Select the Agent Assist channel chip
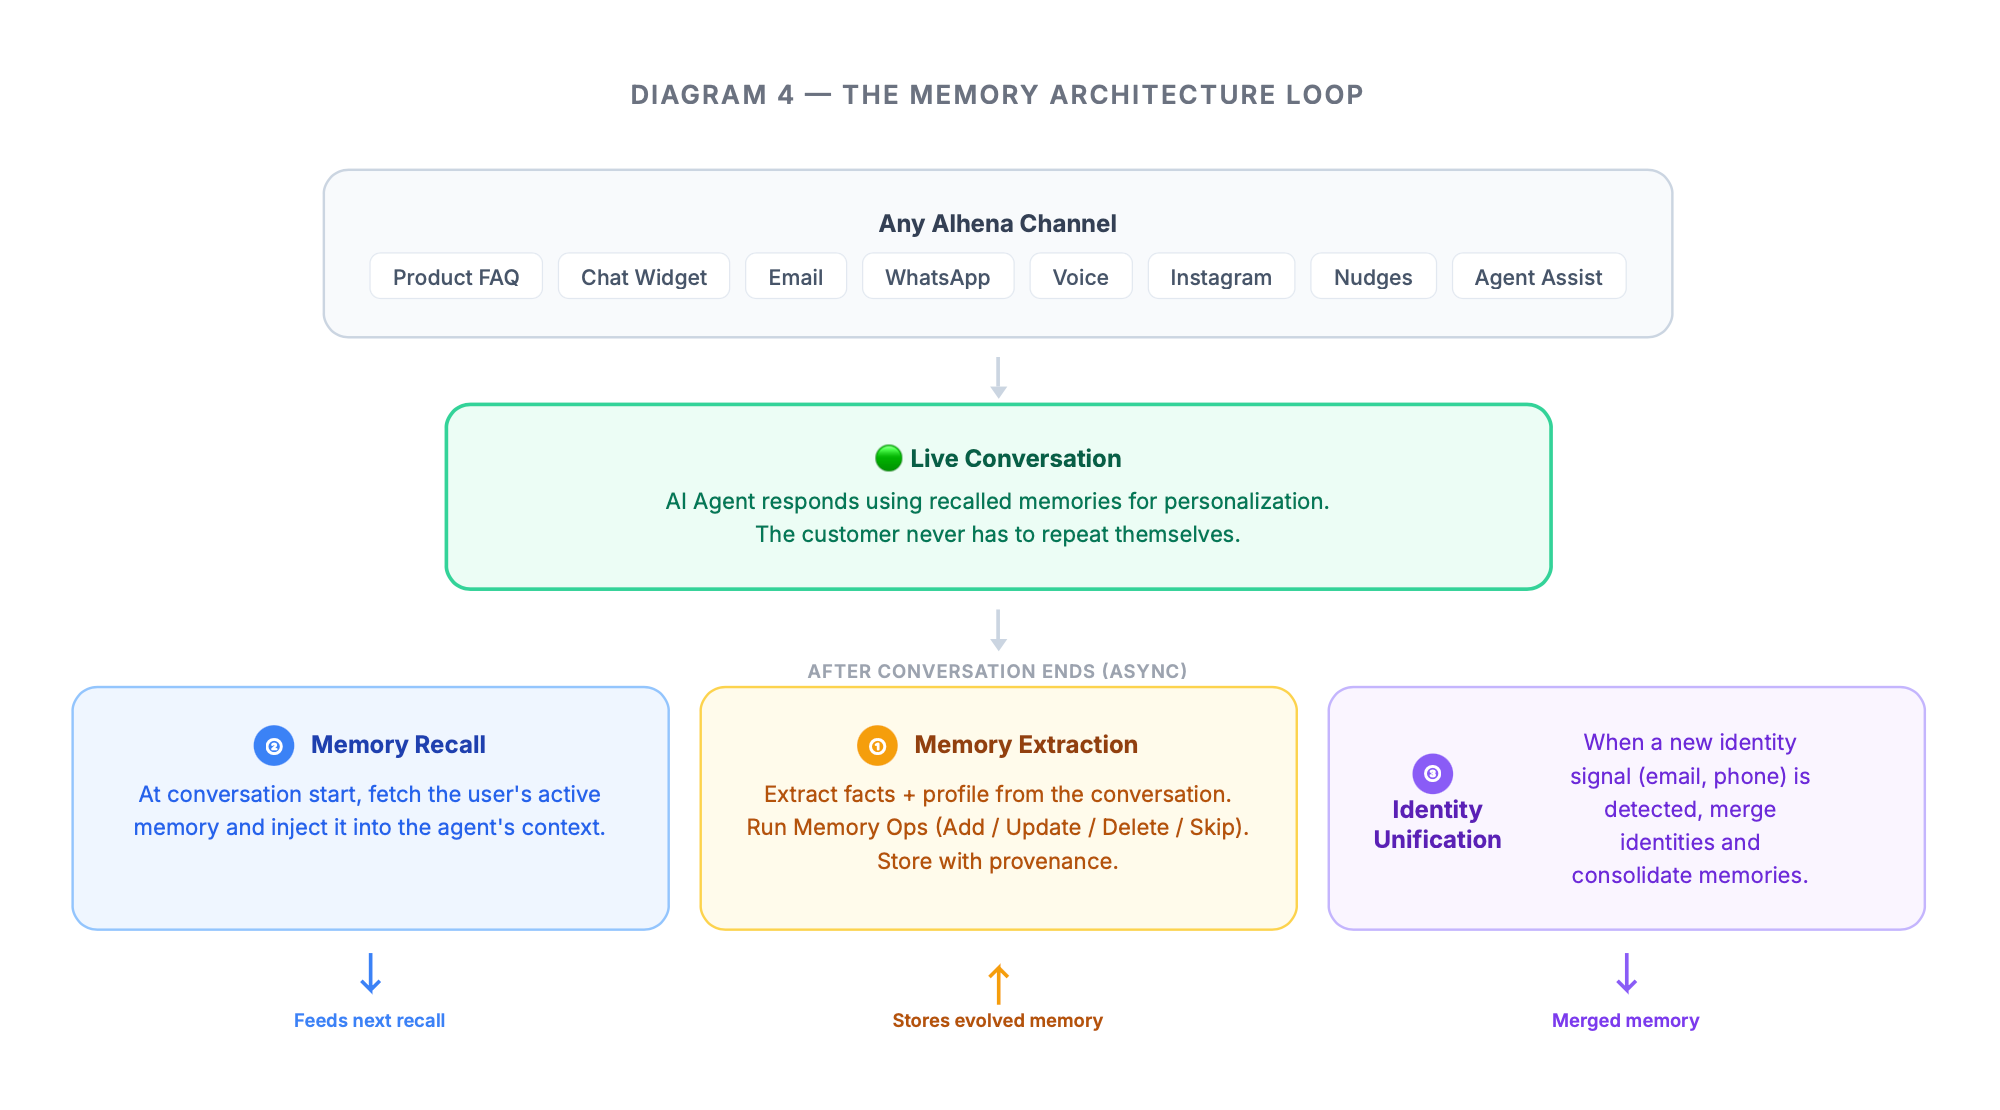The width and height of the screenshot is (2000, 1110). click(x=1538, y=277)
